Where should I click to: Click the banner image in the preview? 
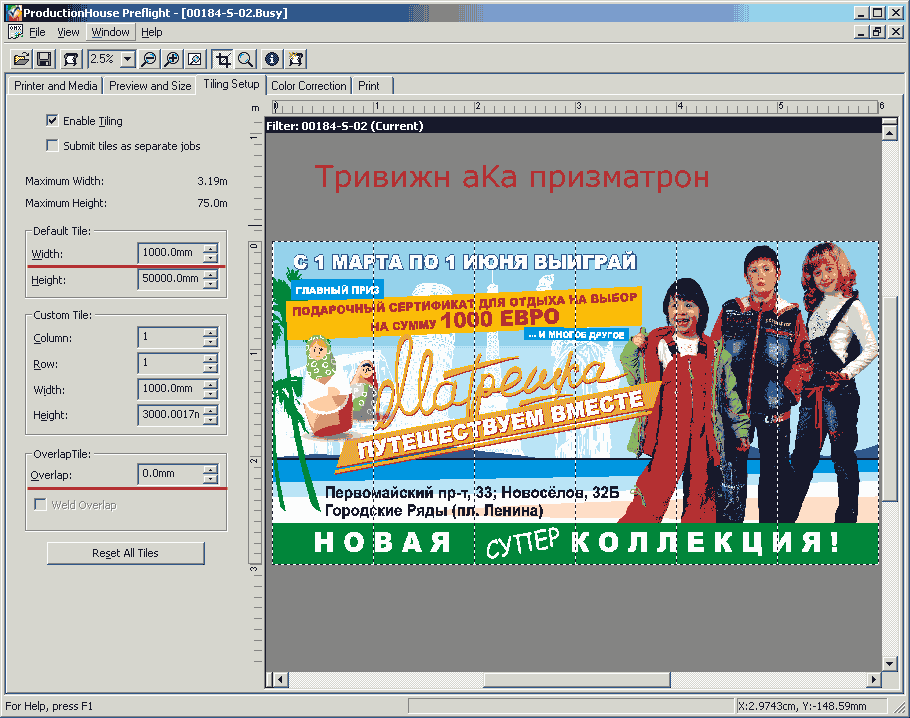coord(576,403)
